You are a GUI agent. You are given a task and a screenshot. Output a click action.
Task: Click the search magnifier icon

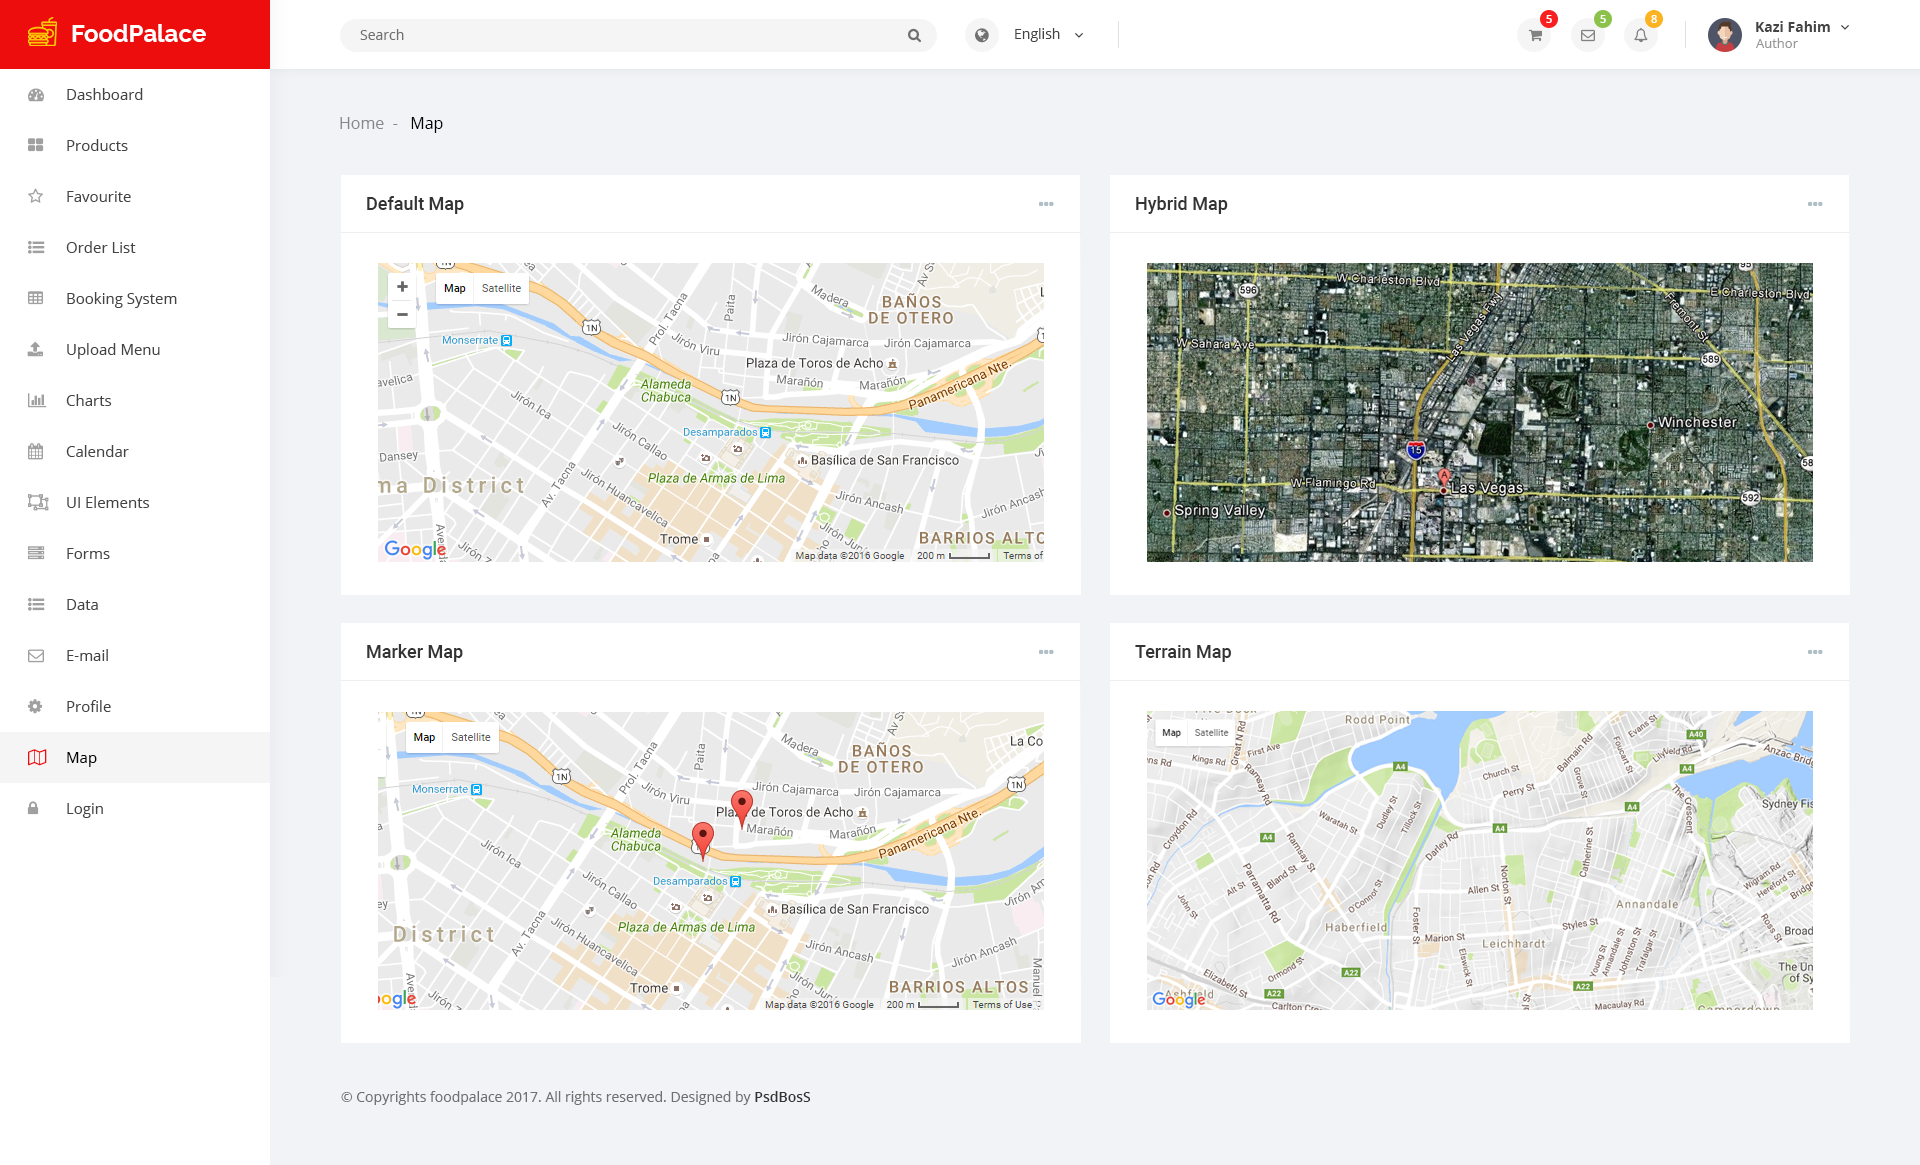coord(914,36)
